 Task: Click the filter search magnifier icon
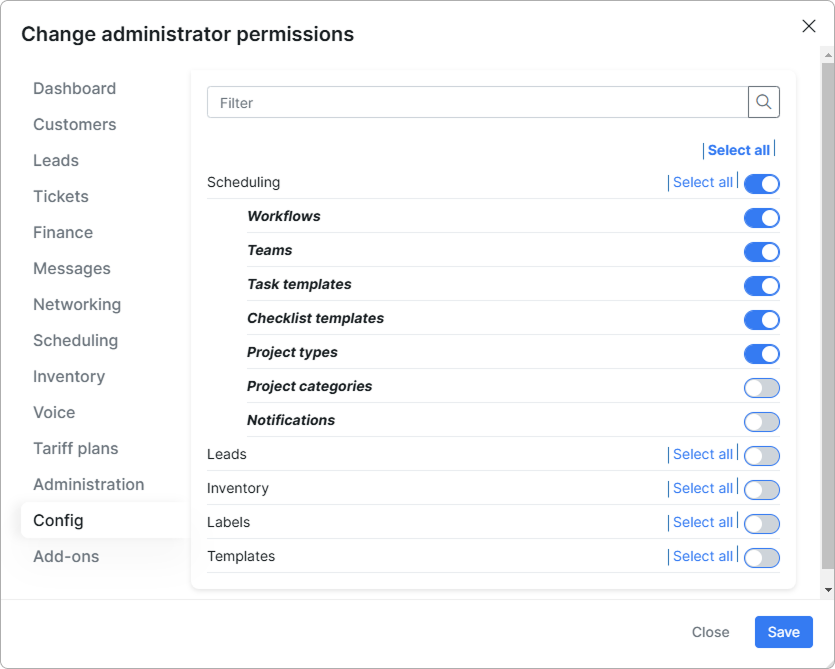[764, 102]
